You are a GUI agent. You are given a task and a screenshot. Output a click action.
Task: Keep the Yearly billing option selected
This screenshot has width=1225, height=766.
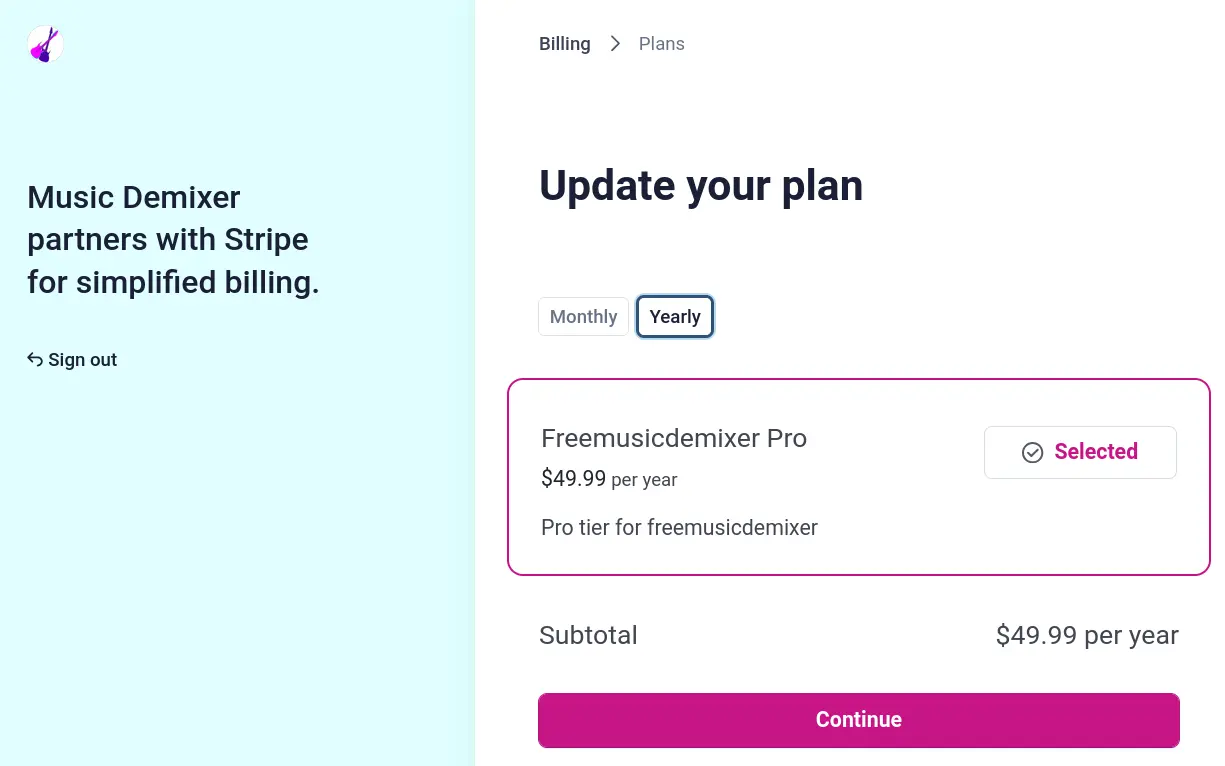(674, 316)
